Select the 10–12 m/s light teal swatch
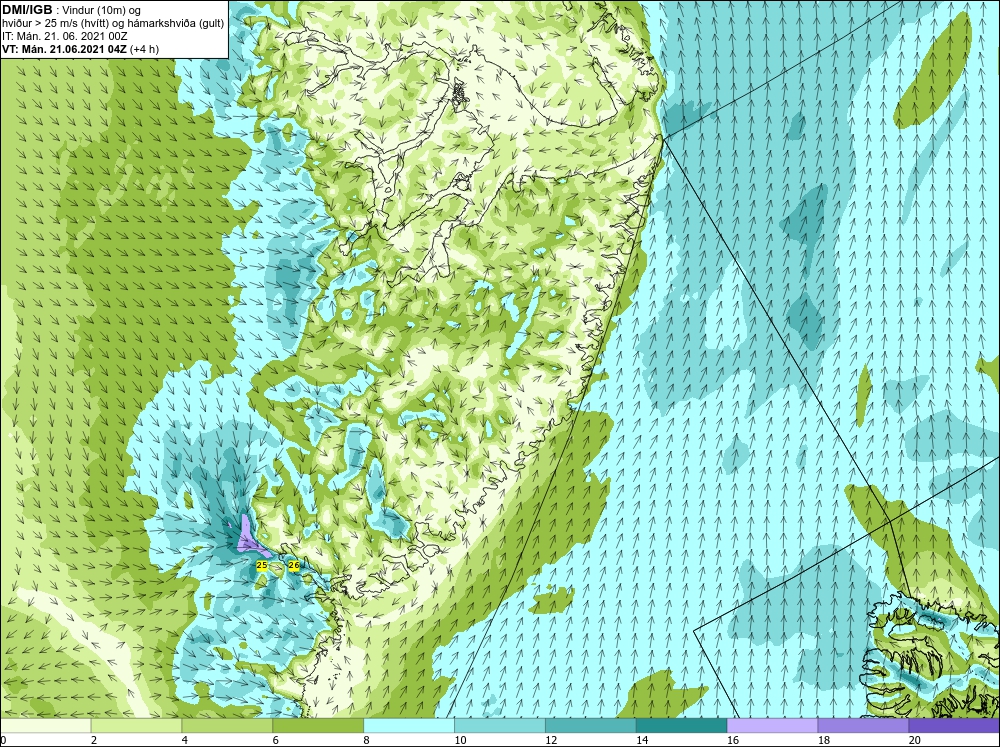Viewport: 1000px width, 747px height. pos(499,725)
